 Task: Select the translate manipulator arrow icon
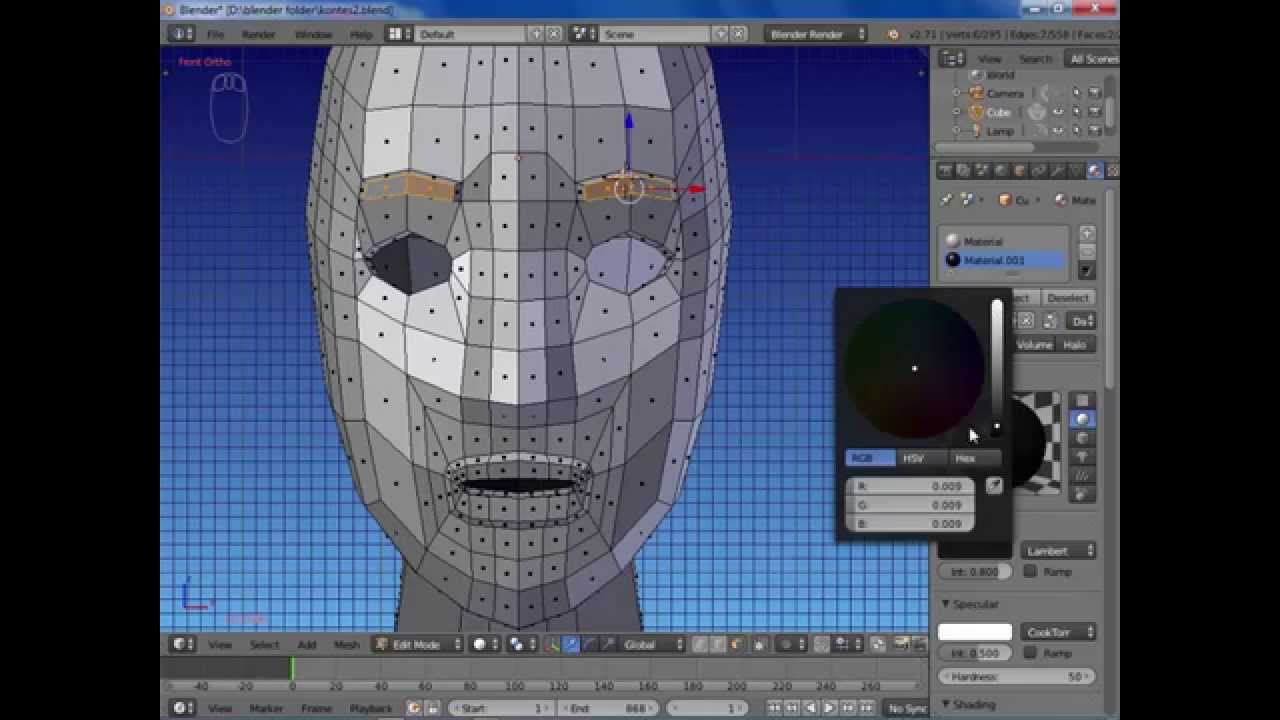tap(571, 645)
